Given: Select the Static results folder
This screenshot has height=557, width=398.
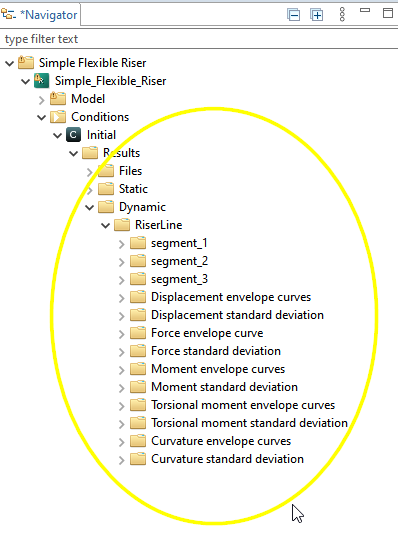Looking at the screenshot, I should [133, 189].
